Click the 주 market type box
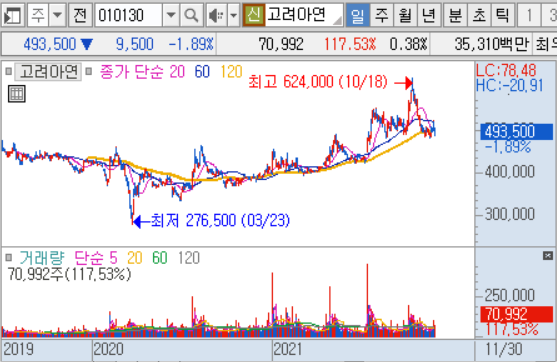Screen dimensions: 557x362 pyautogui.click(x=38, y=15)
